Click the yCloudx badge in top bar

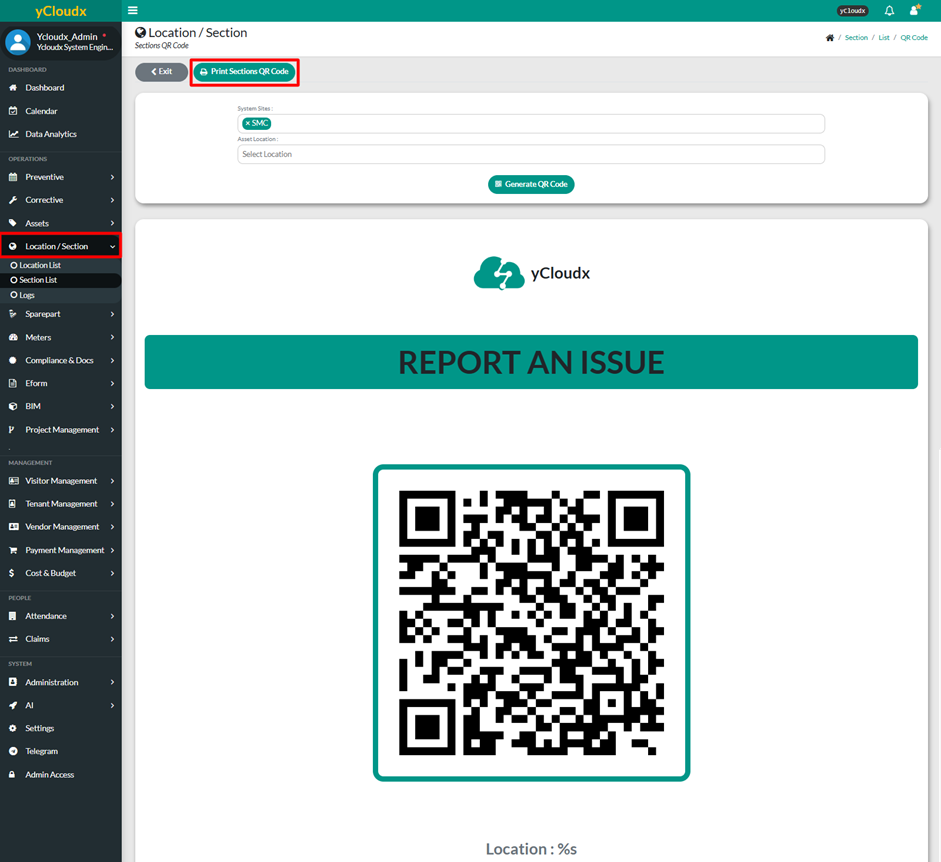[x=852, y=10]
